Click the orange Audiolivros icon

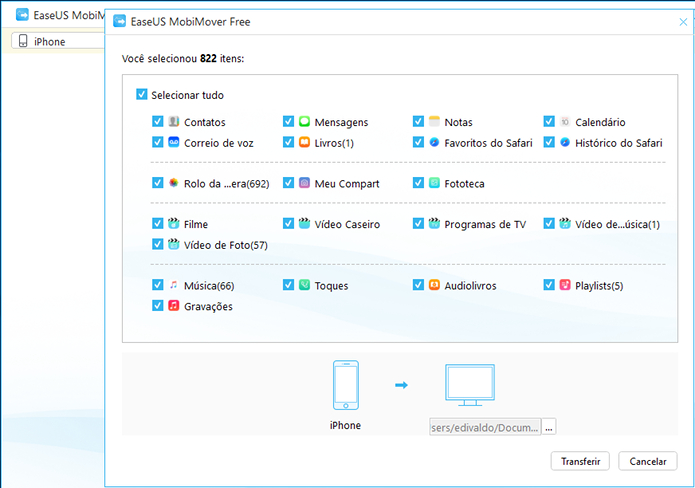click(x=434, y=285)
